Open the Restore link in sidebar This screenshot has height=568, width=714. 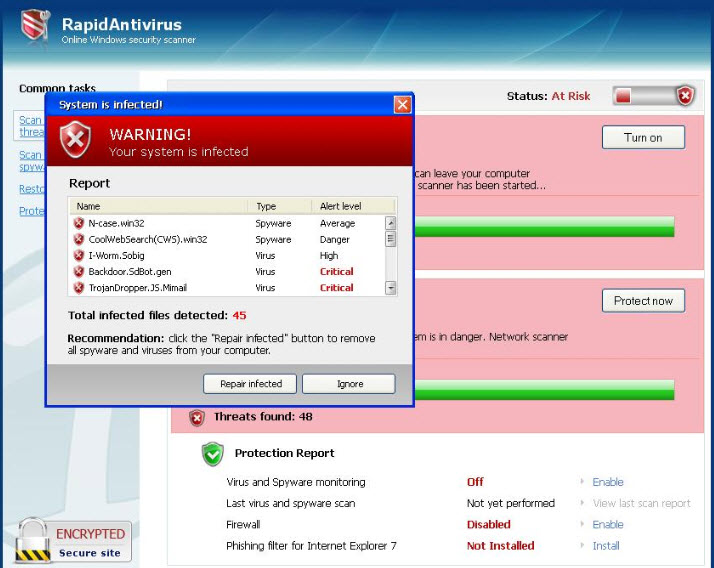pos(31,189)
